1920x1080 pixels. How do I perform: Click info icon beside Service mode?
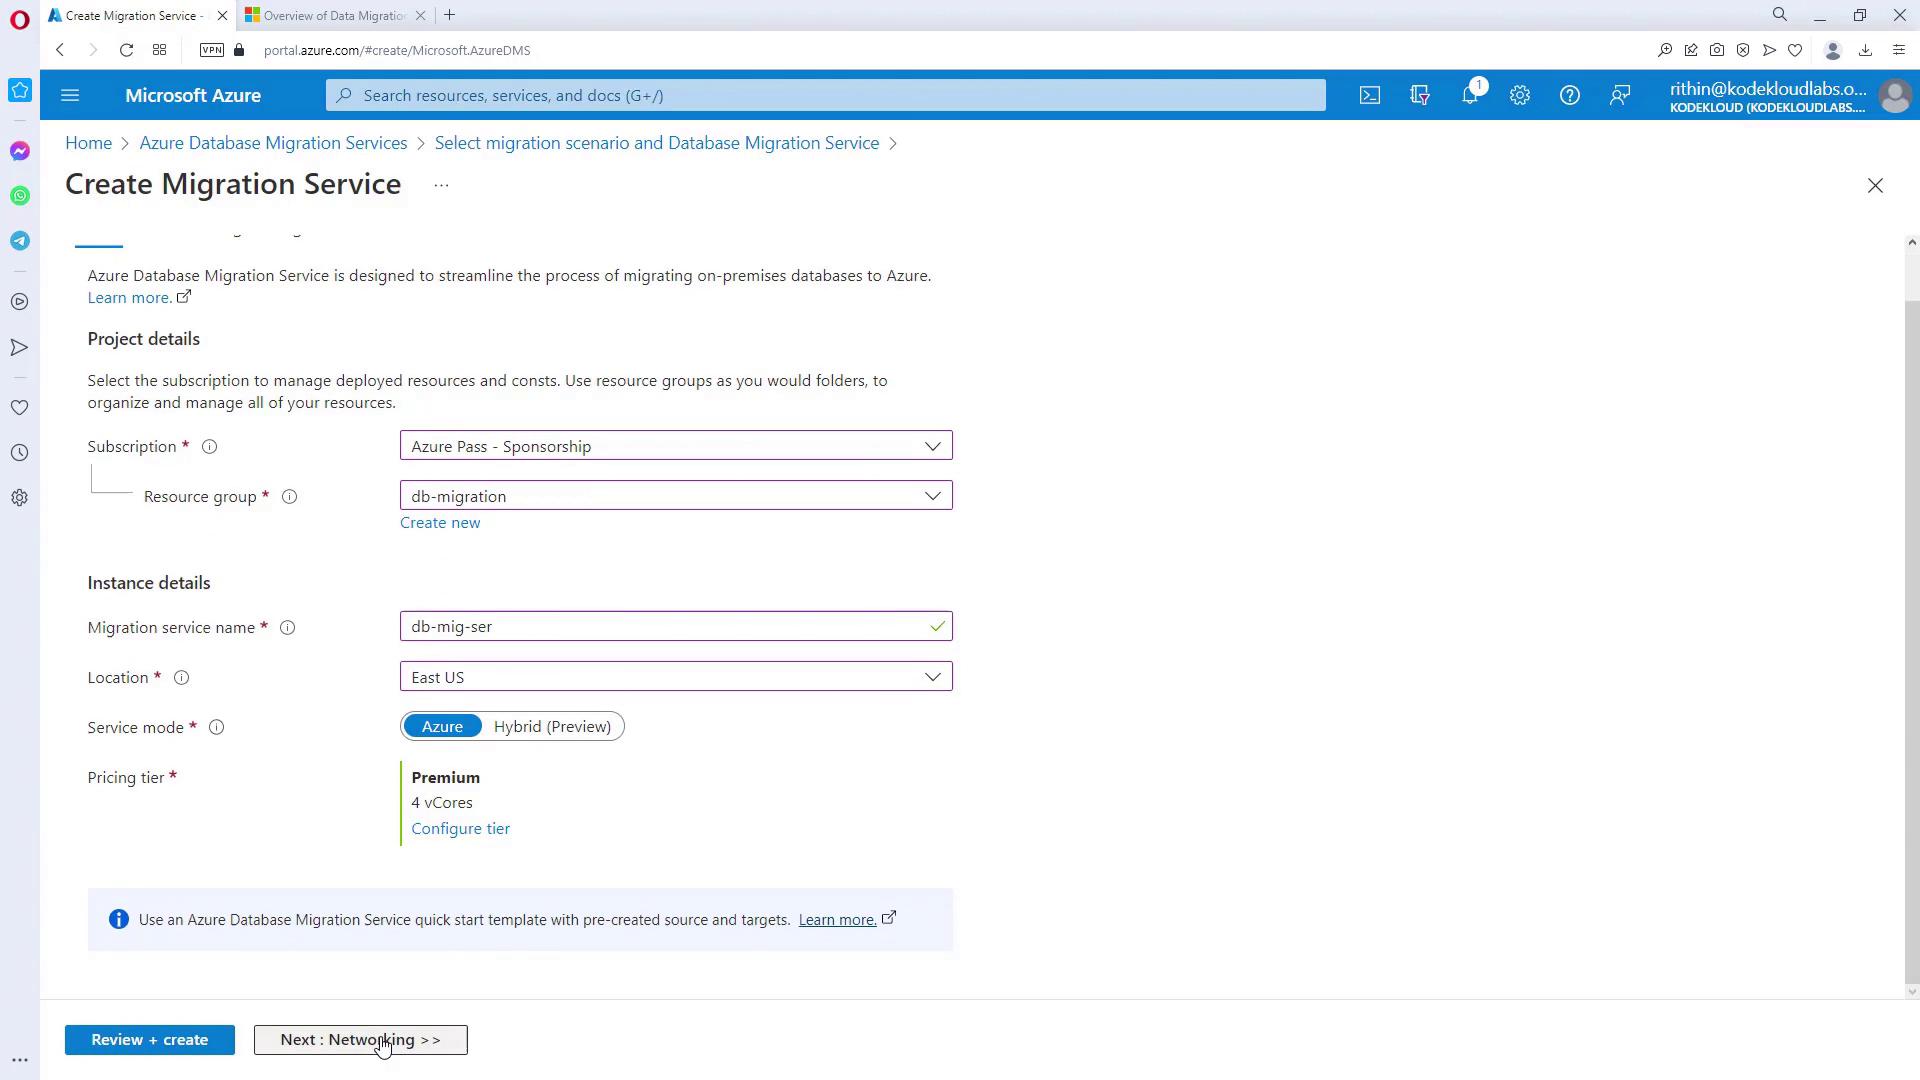[x=216, y=728]
